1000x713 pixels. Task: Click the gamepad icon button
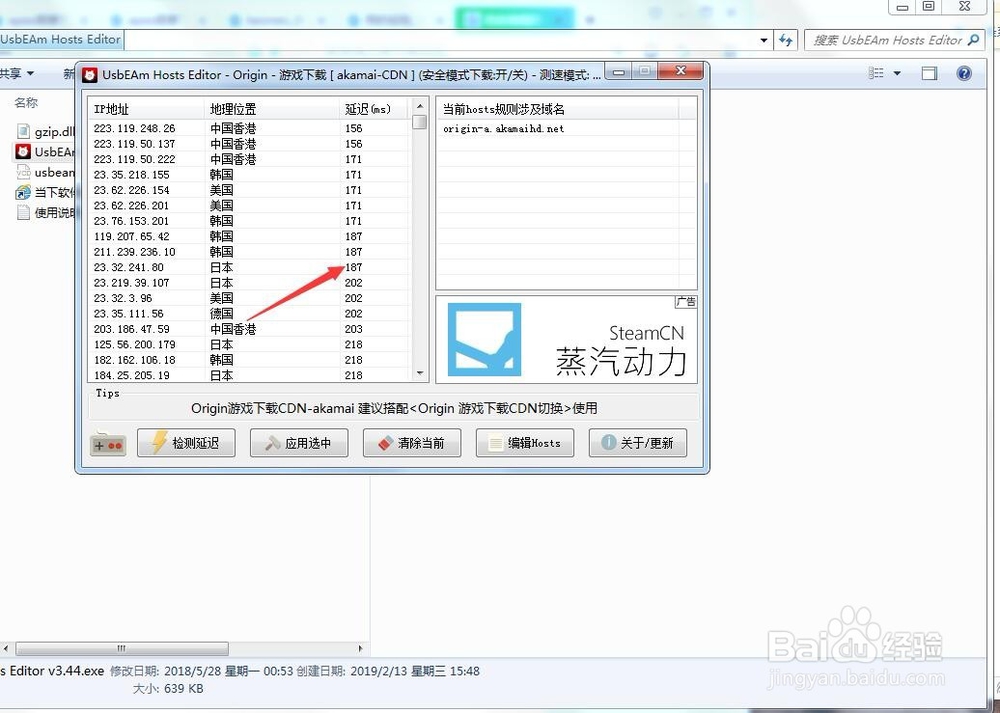[108, 444]
